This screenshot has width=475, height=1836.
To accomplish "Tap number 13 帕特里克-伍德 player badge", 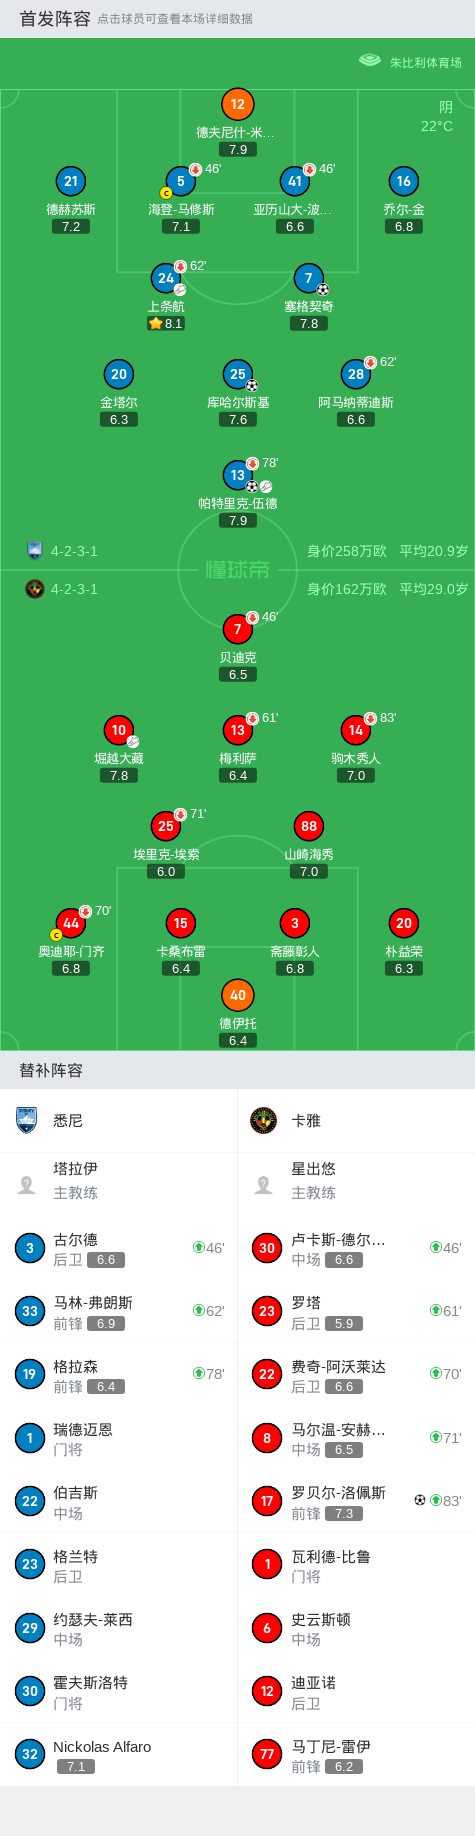I will [238, 475].
